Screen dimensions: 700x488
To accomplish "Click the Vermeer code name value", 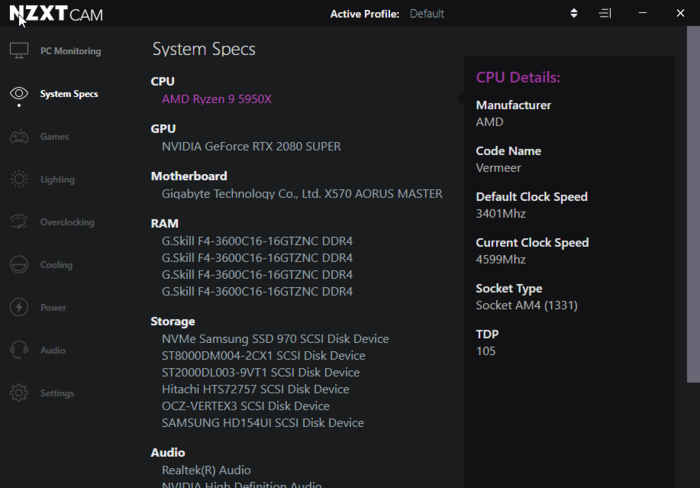I will pyautogui.click(x=498, y=168).
